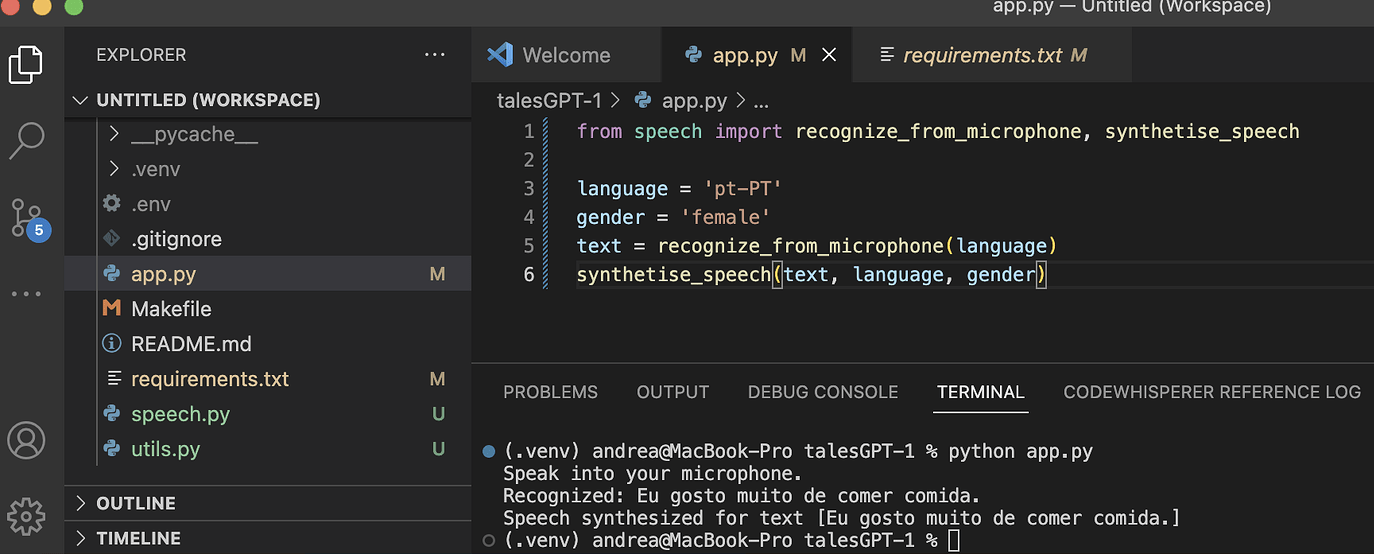The image size is (1374, 554).
Task: Open the CODEWHISPERER REFERENCE LOG tab
Action: coord(1212,392)
